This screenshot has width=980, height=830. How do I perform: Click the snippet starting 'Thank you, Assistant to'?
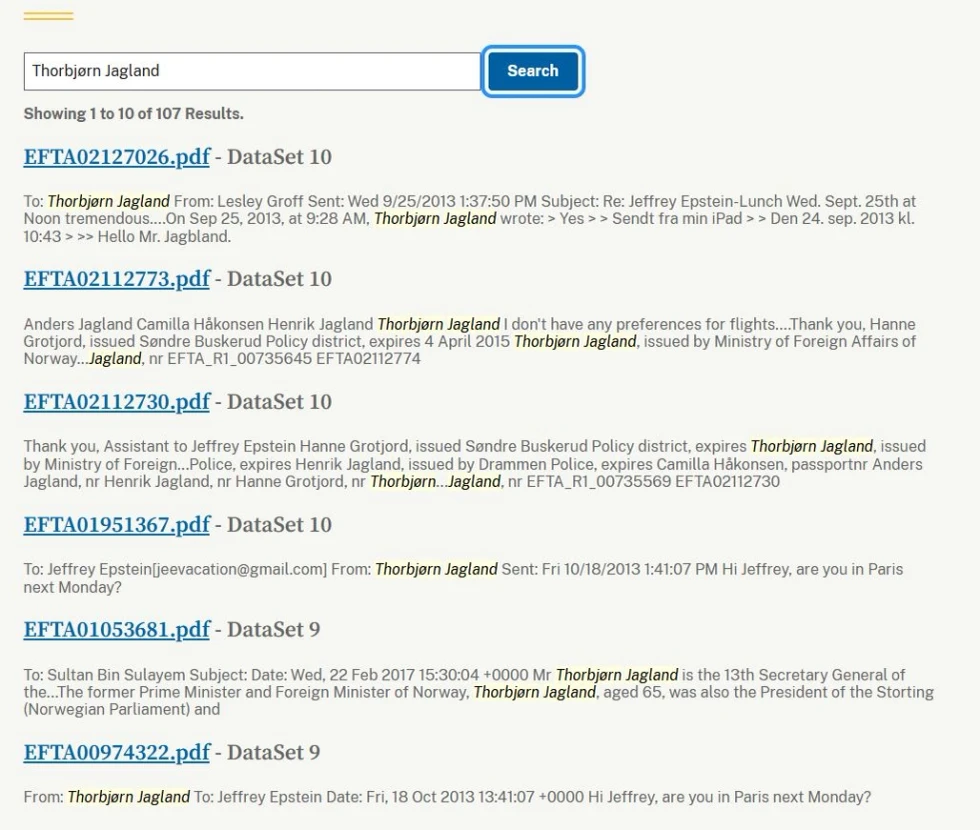point(470,464)
